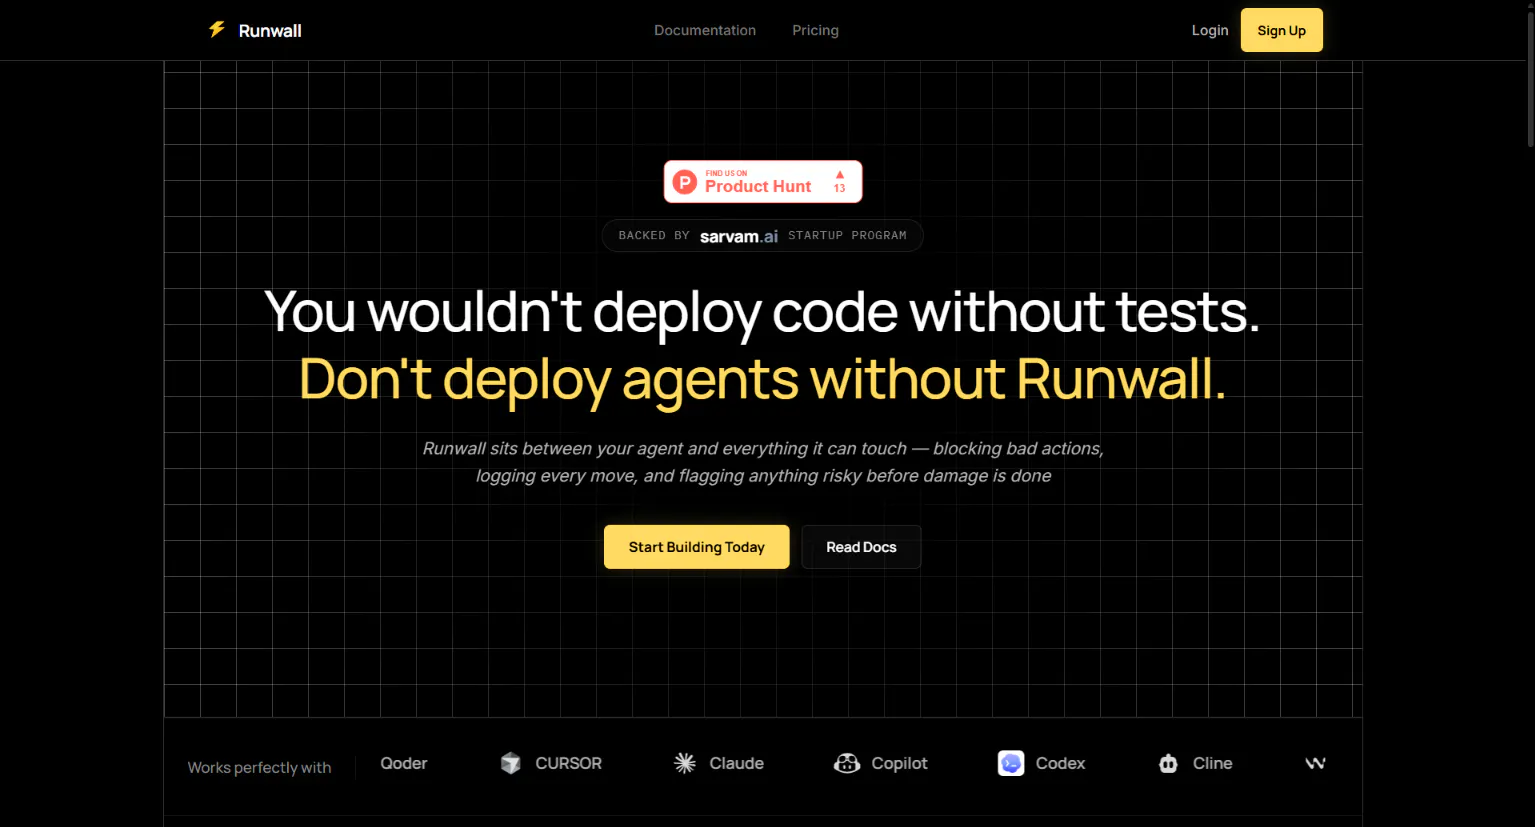The height and width of the screenshot is (827, 1535).
Task: Click the sarvam.ai startup program badge
Action: (762, 236)
